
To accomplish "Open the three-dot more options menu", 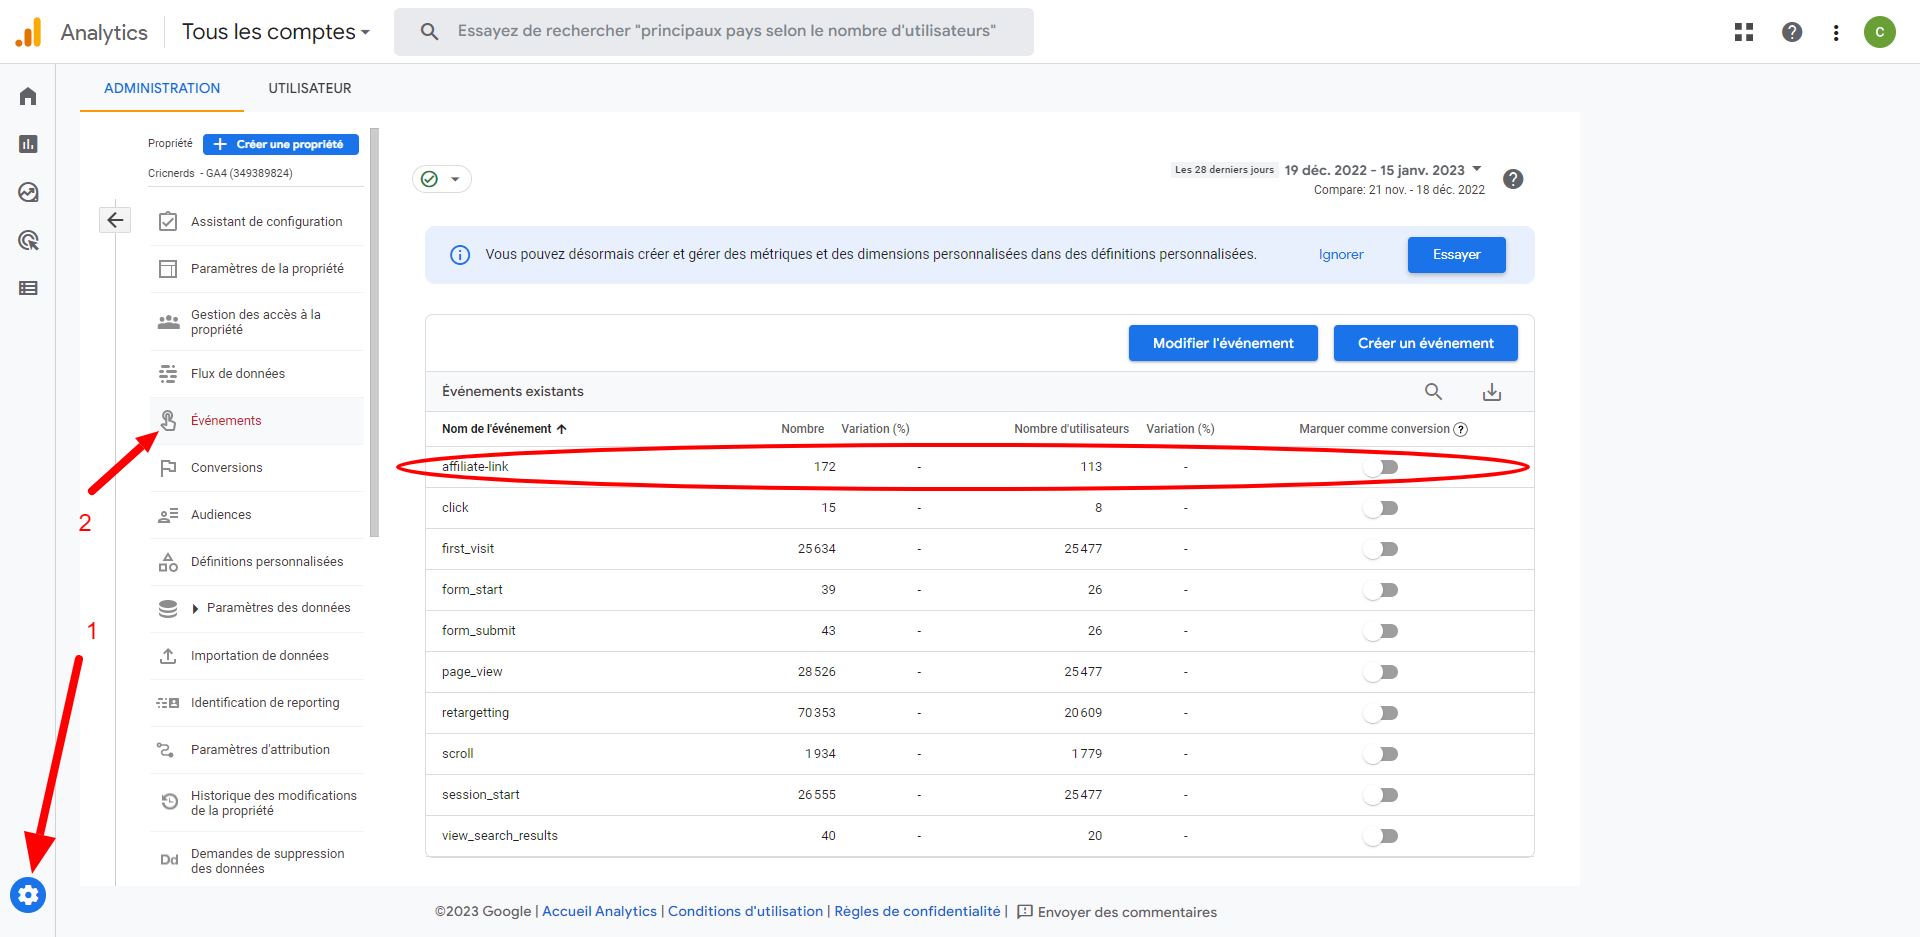I will (1836, 32).
